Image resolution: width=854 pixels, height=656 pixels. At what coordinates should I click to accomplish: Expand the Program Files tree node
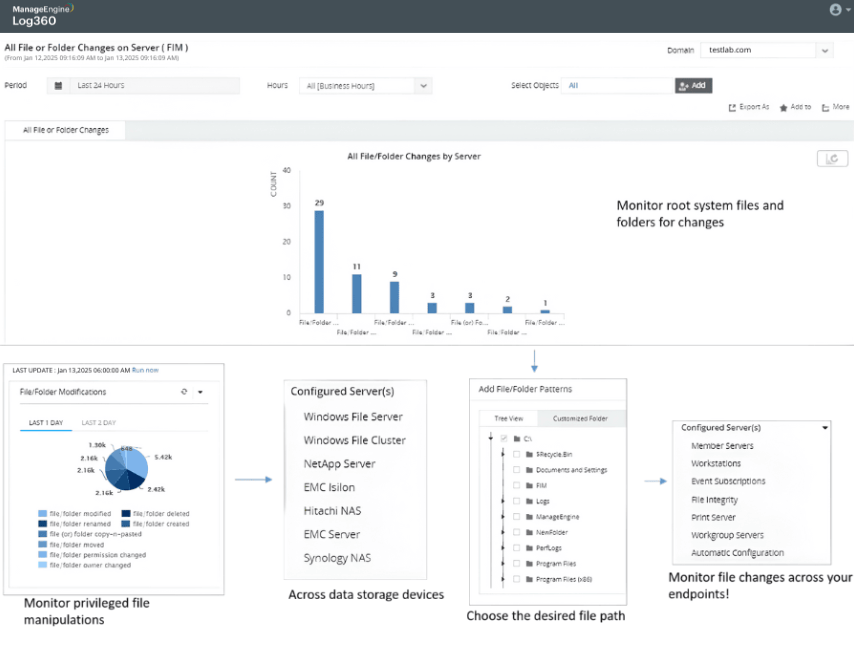click(x=503, y=564)
